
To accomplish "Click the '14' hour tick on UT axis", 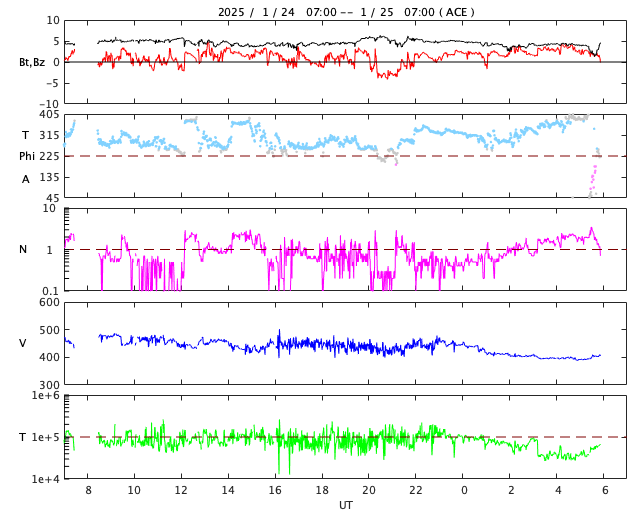I will [228, 490].
